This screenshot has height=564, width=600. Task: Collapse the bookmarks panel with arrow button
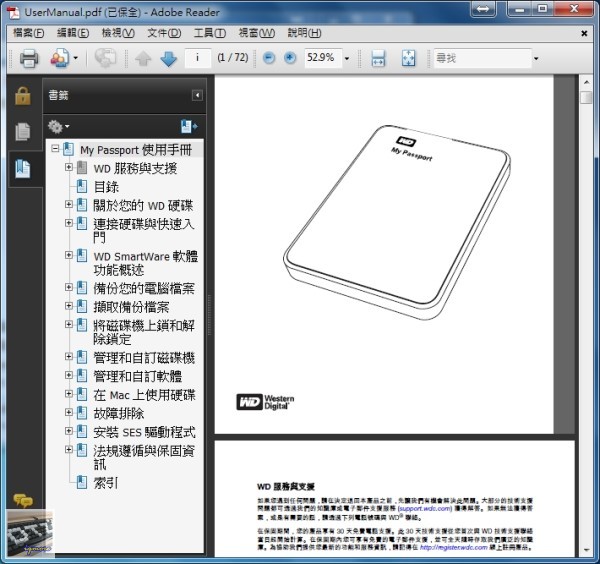point(197,95)
